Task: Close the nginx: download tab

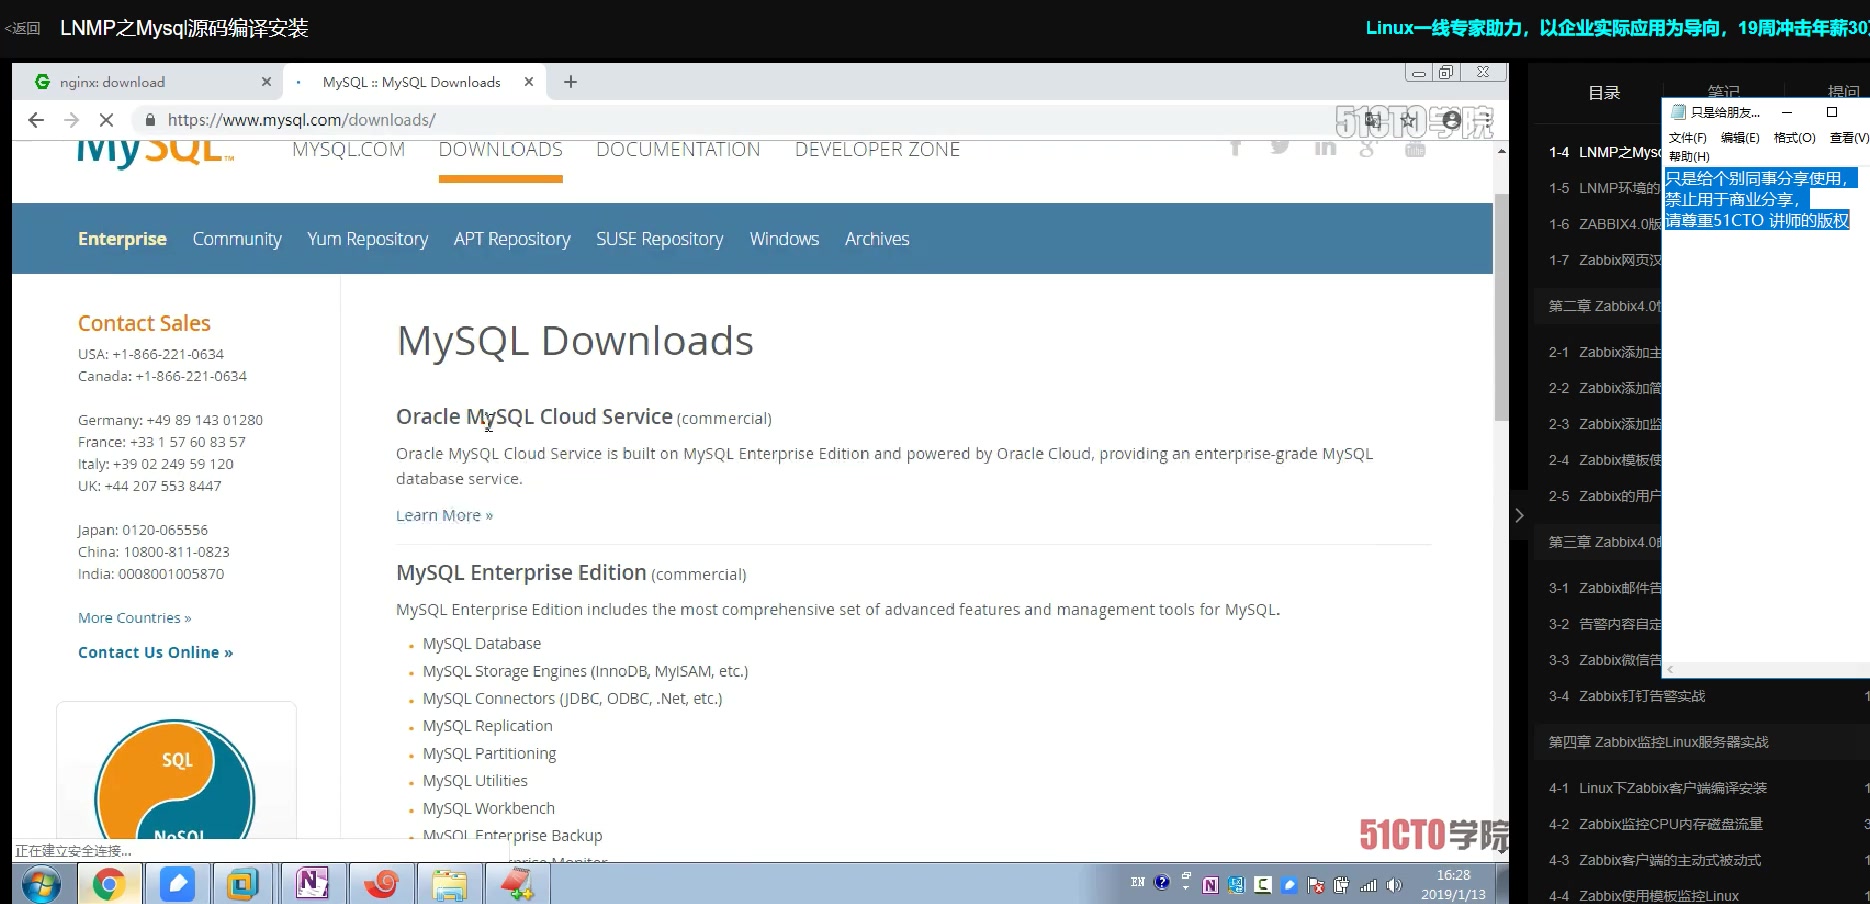Action: (266, 82)
